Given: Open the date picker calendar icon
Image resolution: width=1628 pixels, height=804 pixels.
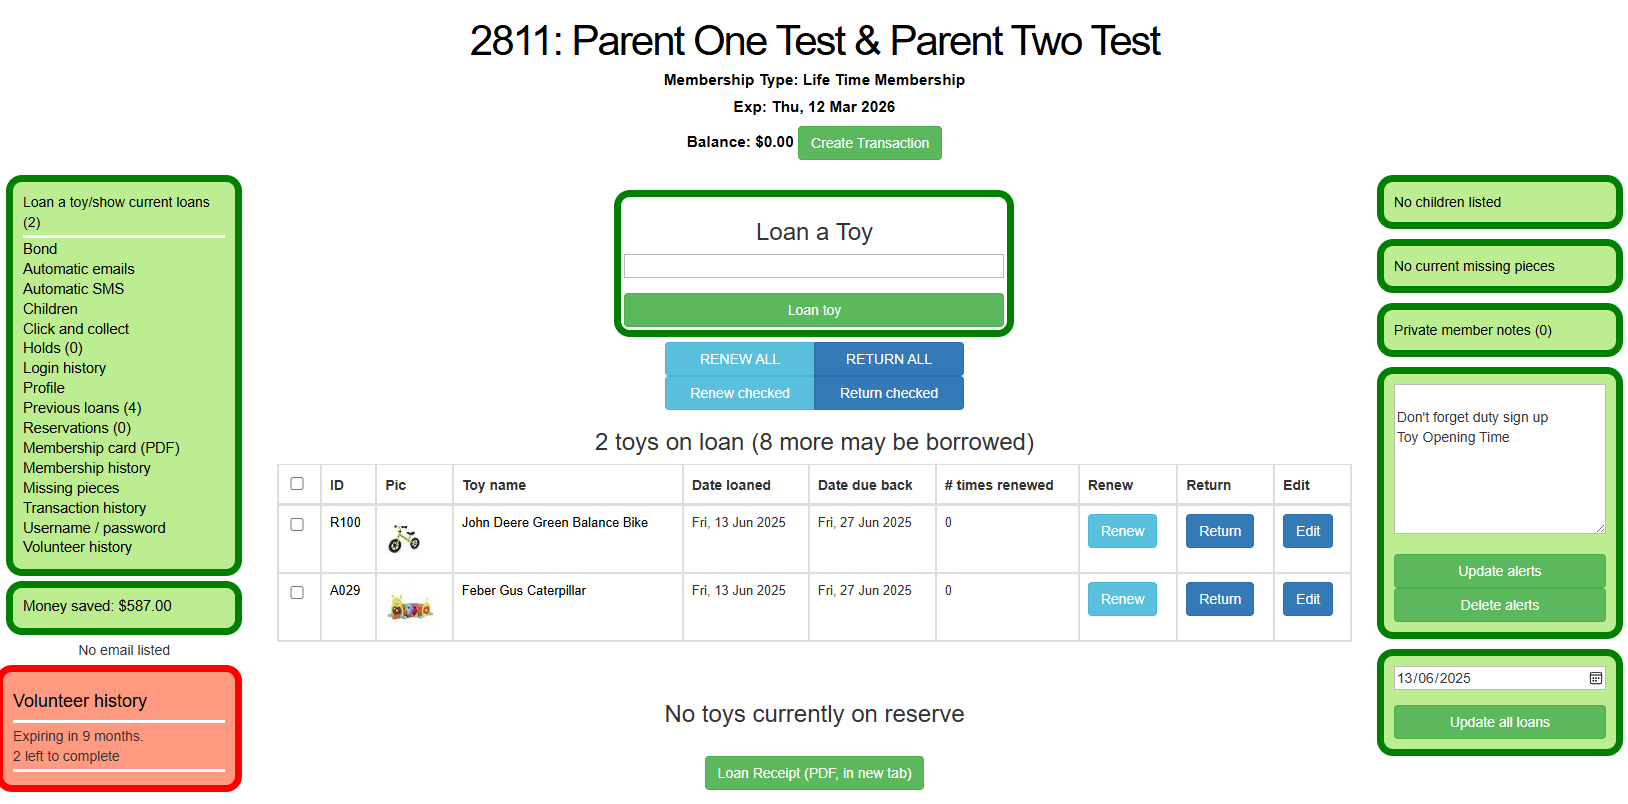Looking at the screenshot, I should coord(1596,678).
